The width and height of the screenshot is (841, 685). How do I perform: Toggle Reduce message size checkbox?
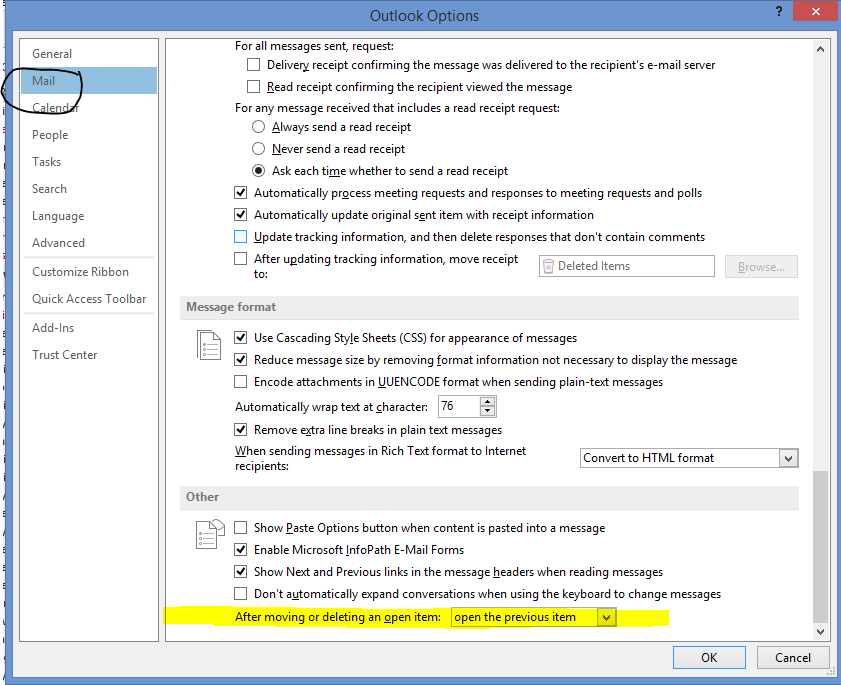point(241,360)
